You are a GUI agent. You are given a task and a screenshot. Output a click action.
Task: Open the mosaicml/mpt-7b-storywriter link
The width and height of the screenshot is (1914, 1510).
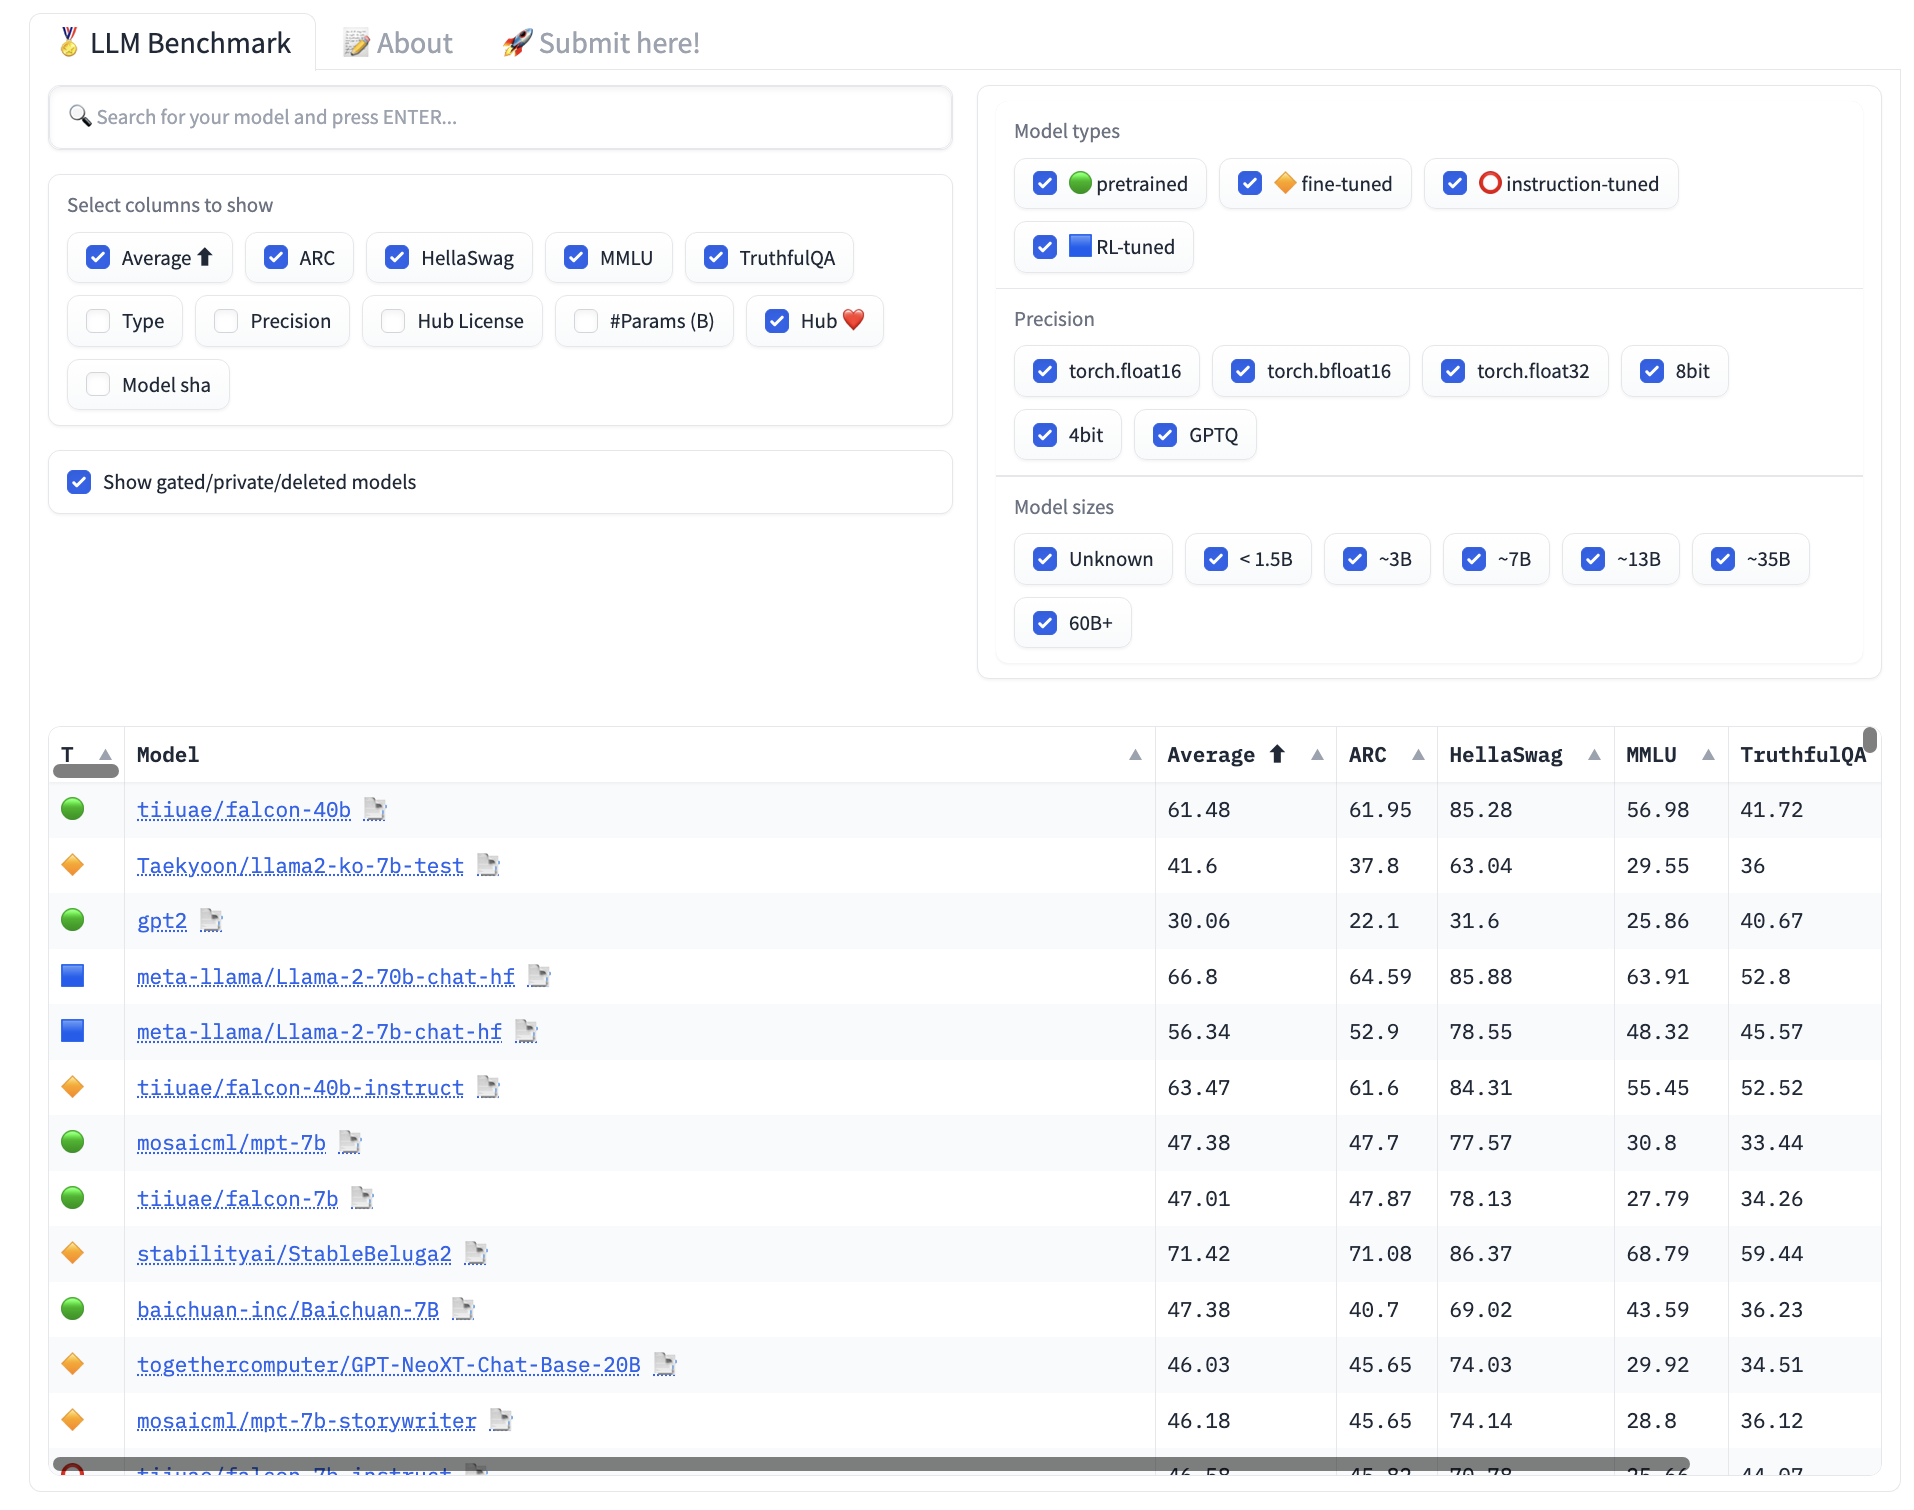[307, 1421]
